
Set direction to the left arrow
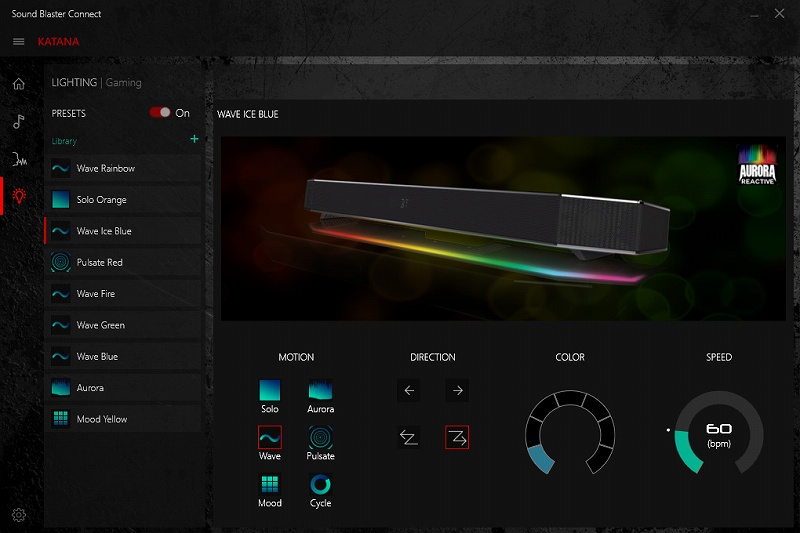[x=409, y=390]
